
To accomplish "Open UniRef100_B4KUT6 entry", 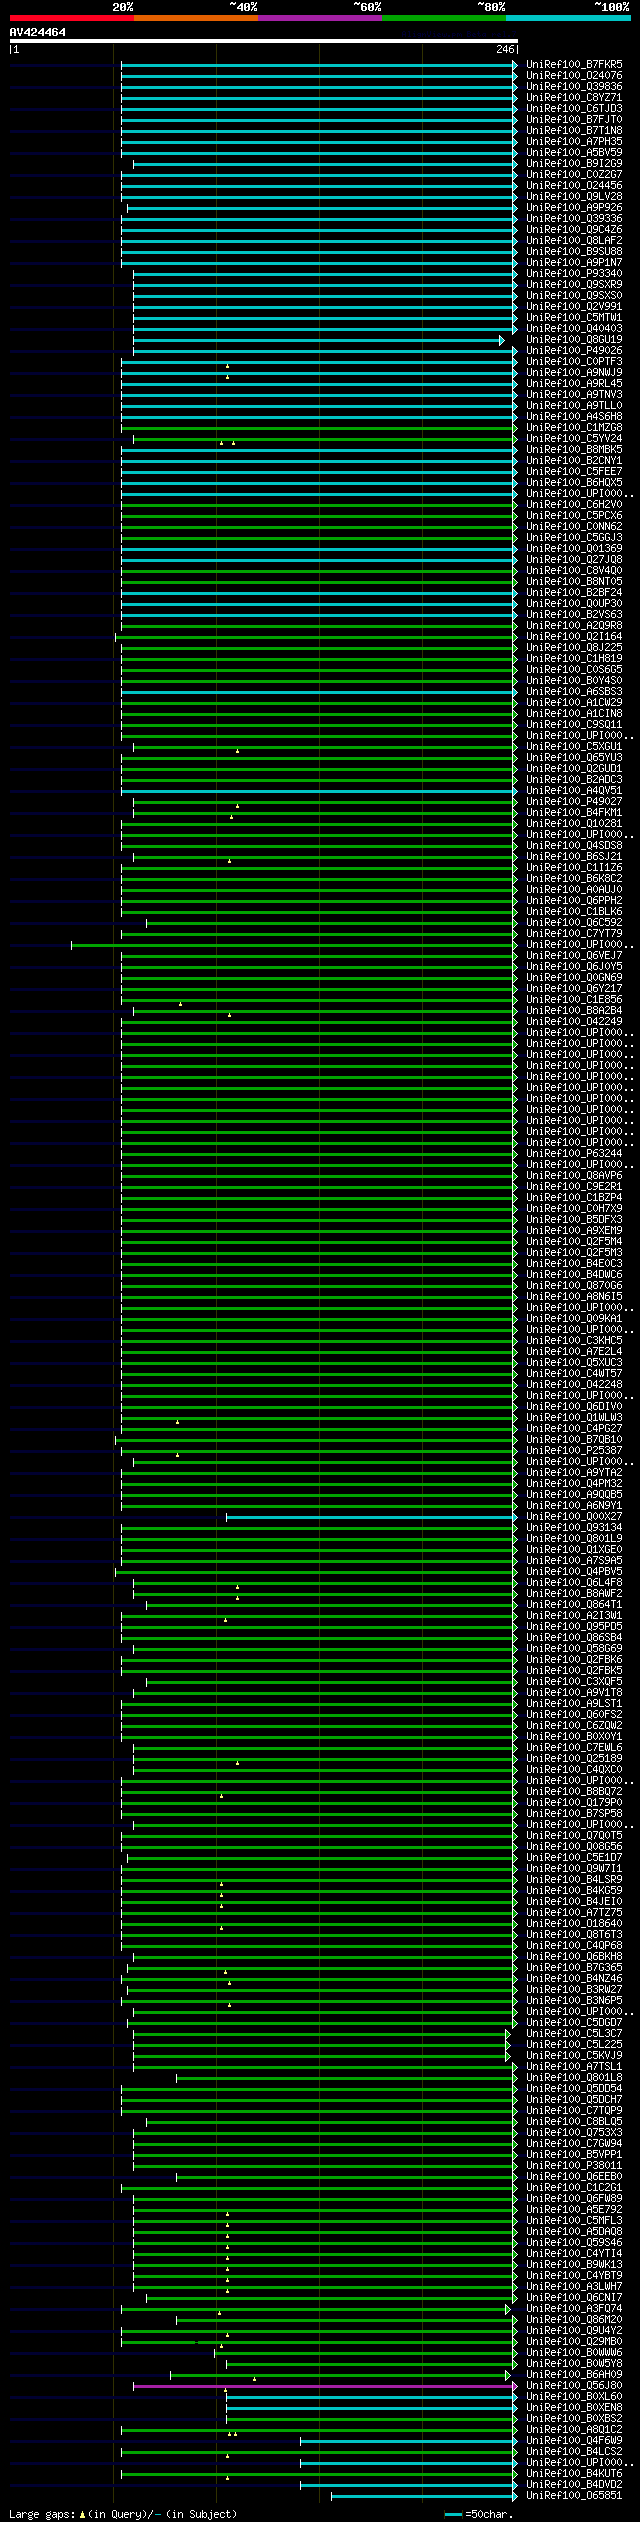I will (x=574, y=2474).
